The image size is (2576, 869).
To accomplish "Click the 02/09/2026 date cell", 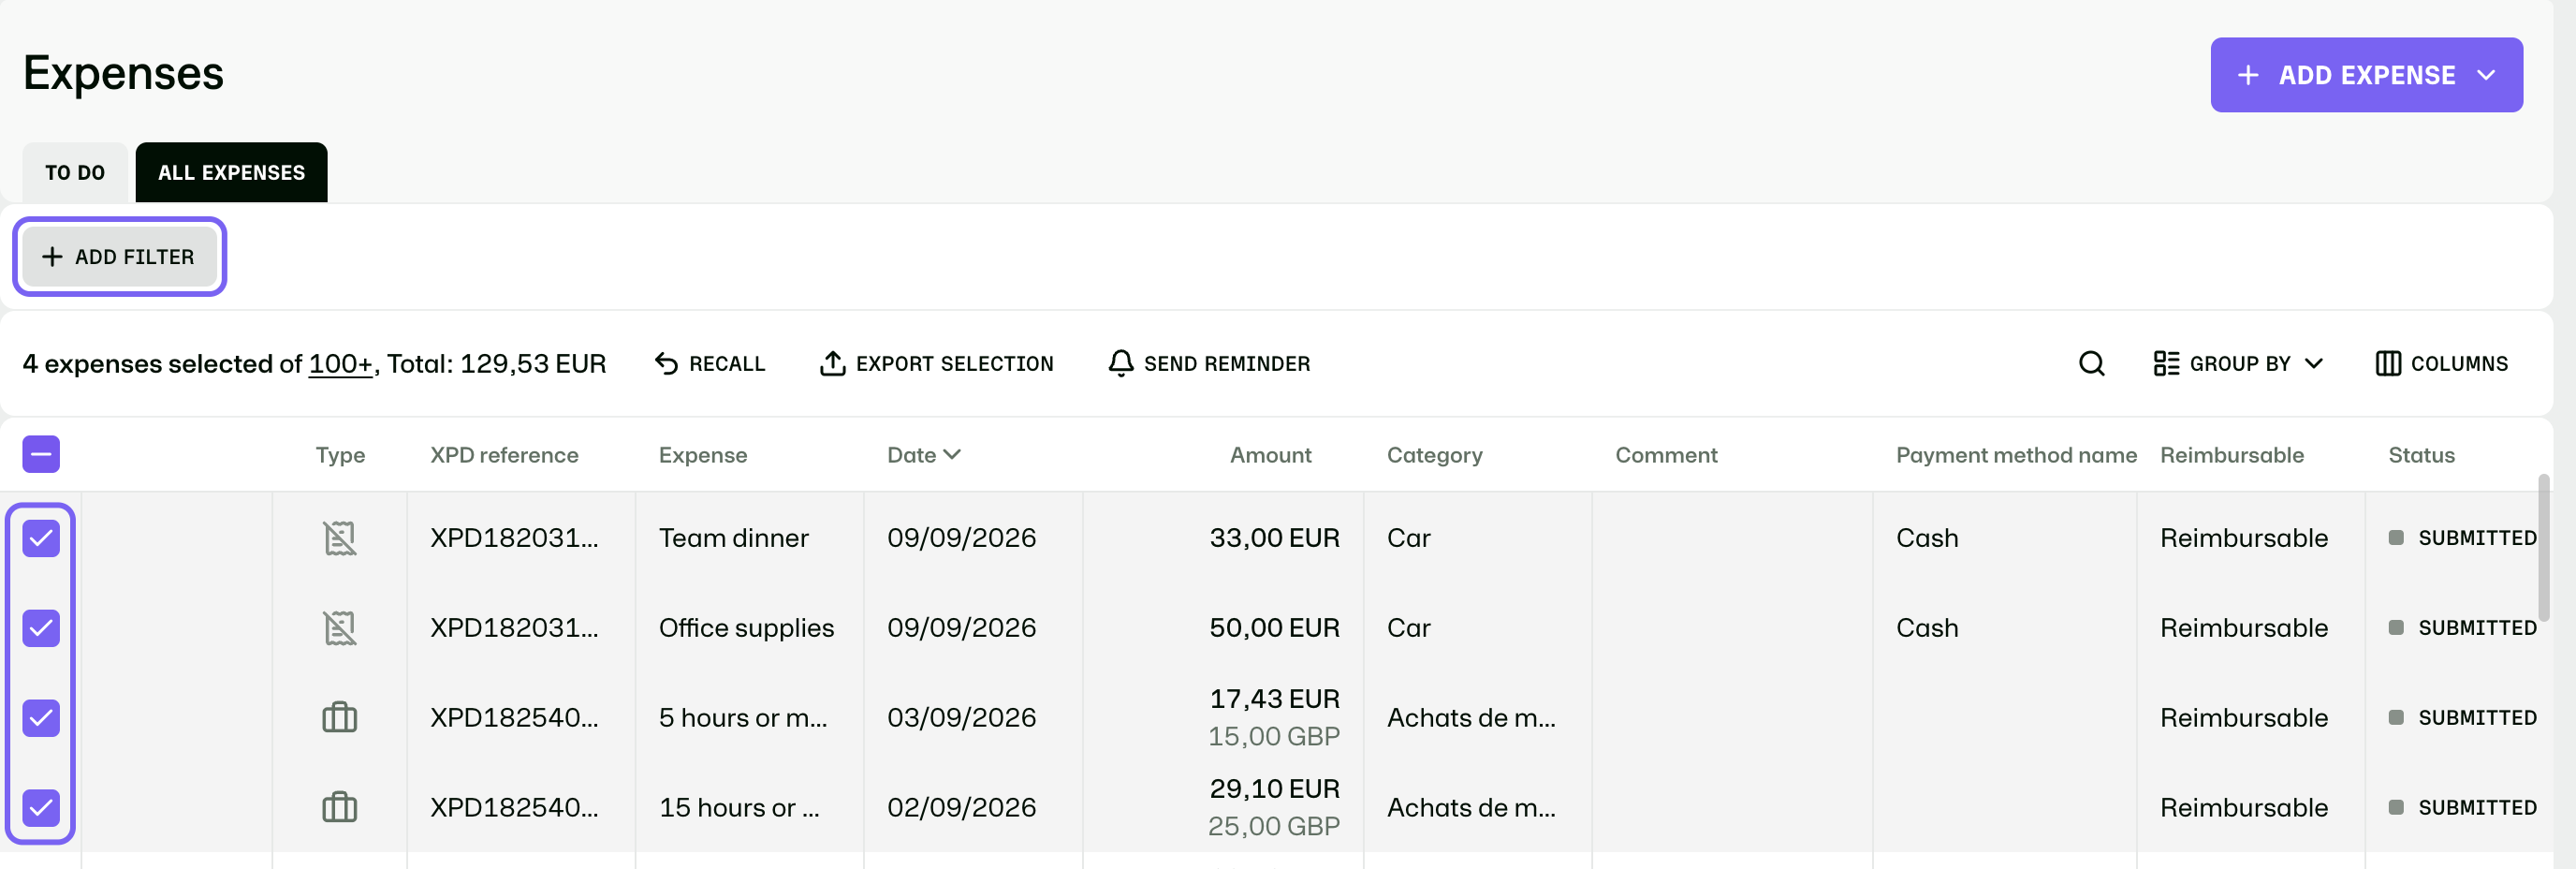I will pos(961,808).
